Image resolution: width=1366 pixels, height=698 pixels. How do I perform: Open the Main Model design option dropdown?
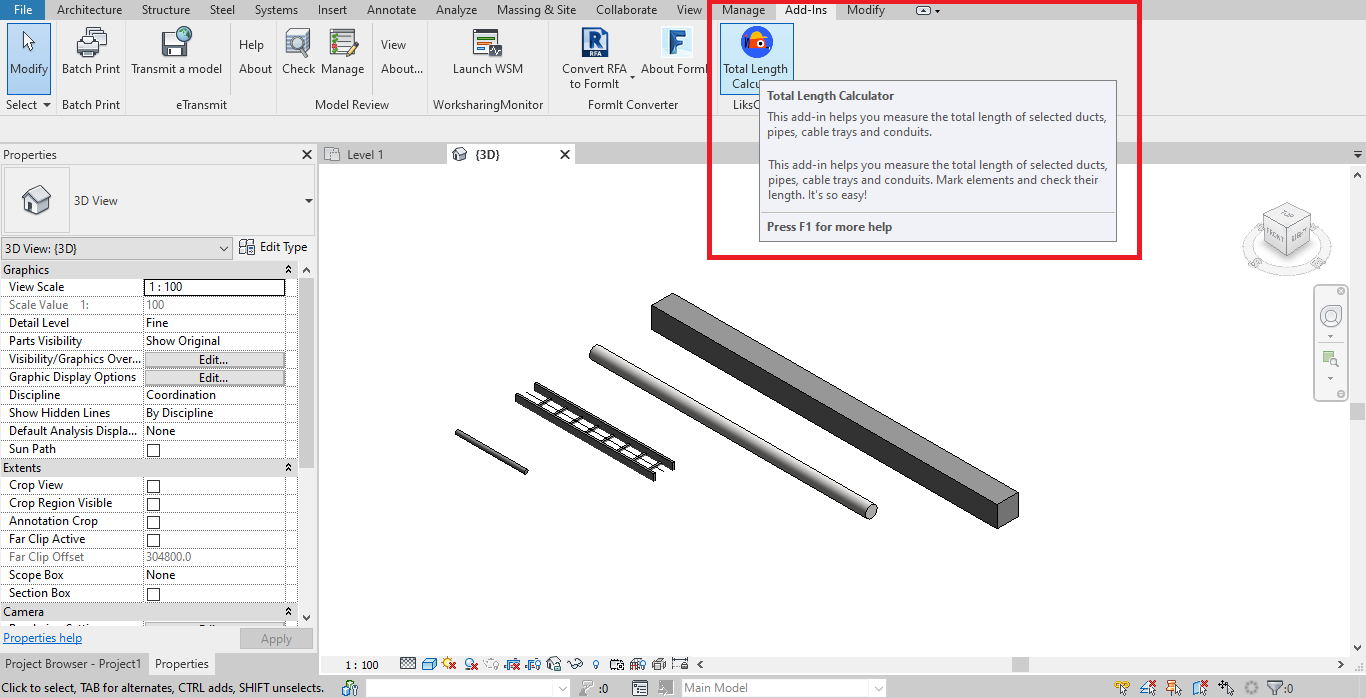point(783,688)
